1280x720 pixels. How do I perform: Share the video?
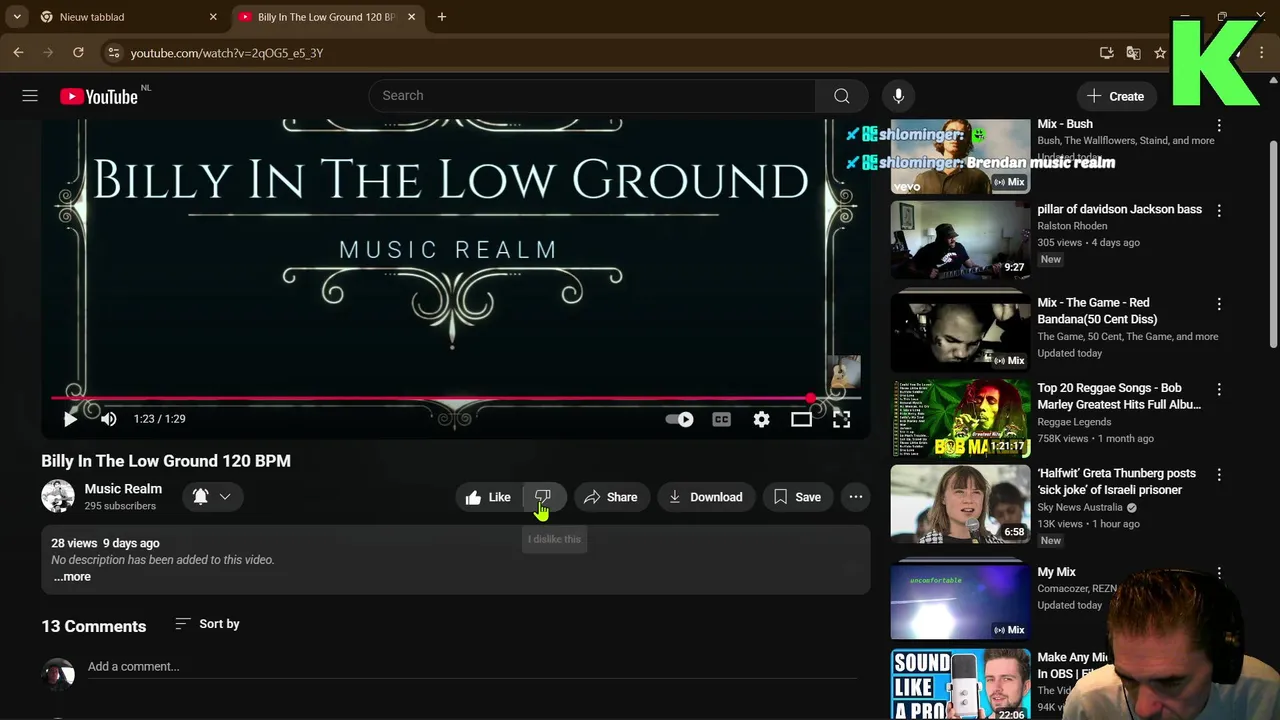point(610,497)
